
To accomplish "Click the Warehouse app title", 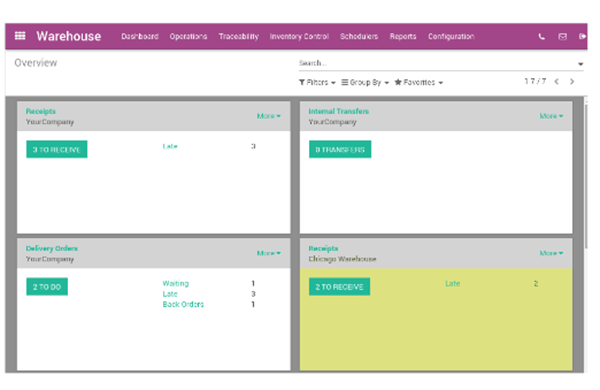I will [69, 36].
